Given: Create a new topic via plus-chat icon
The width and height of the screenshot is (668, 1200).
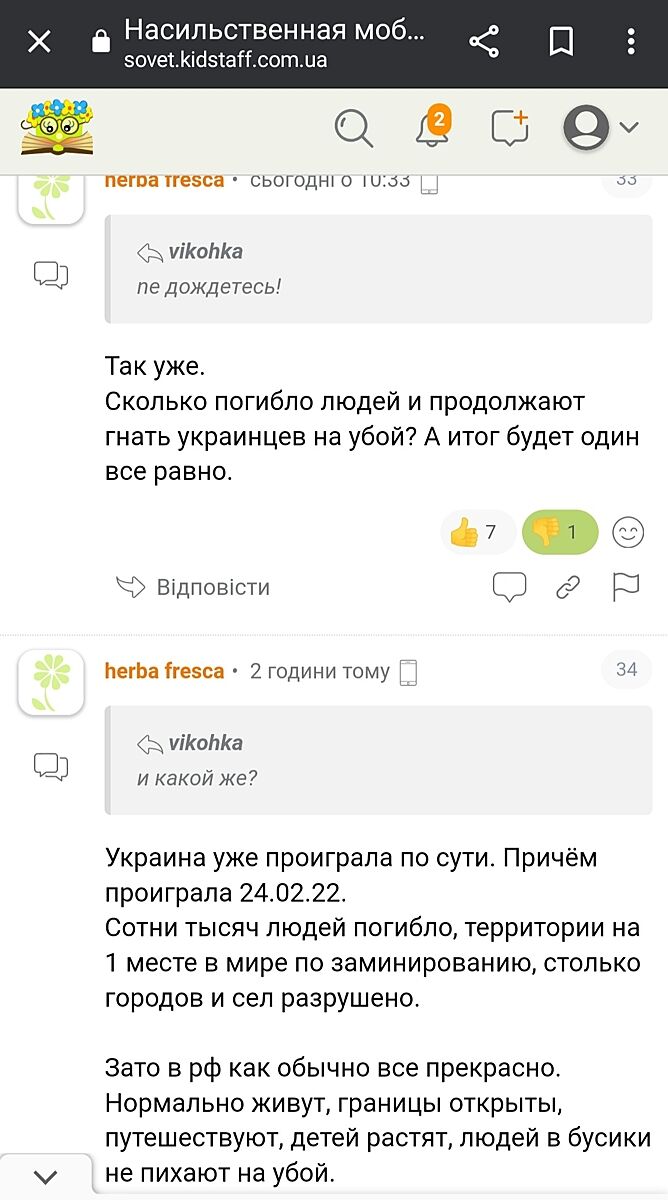Looking at the screenshot, I should (510, 128).
